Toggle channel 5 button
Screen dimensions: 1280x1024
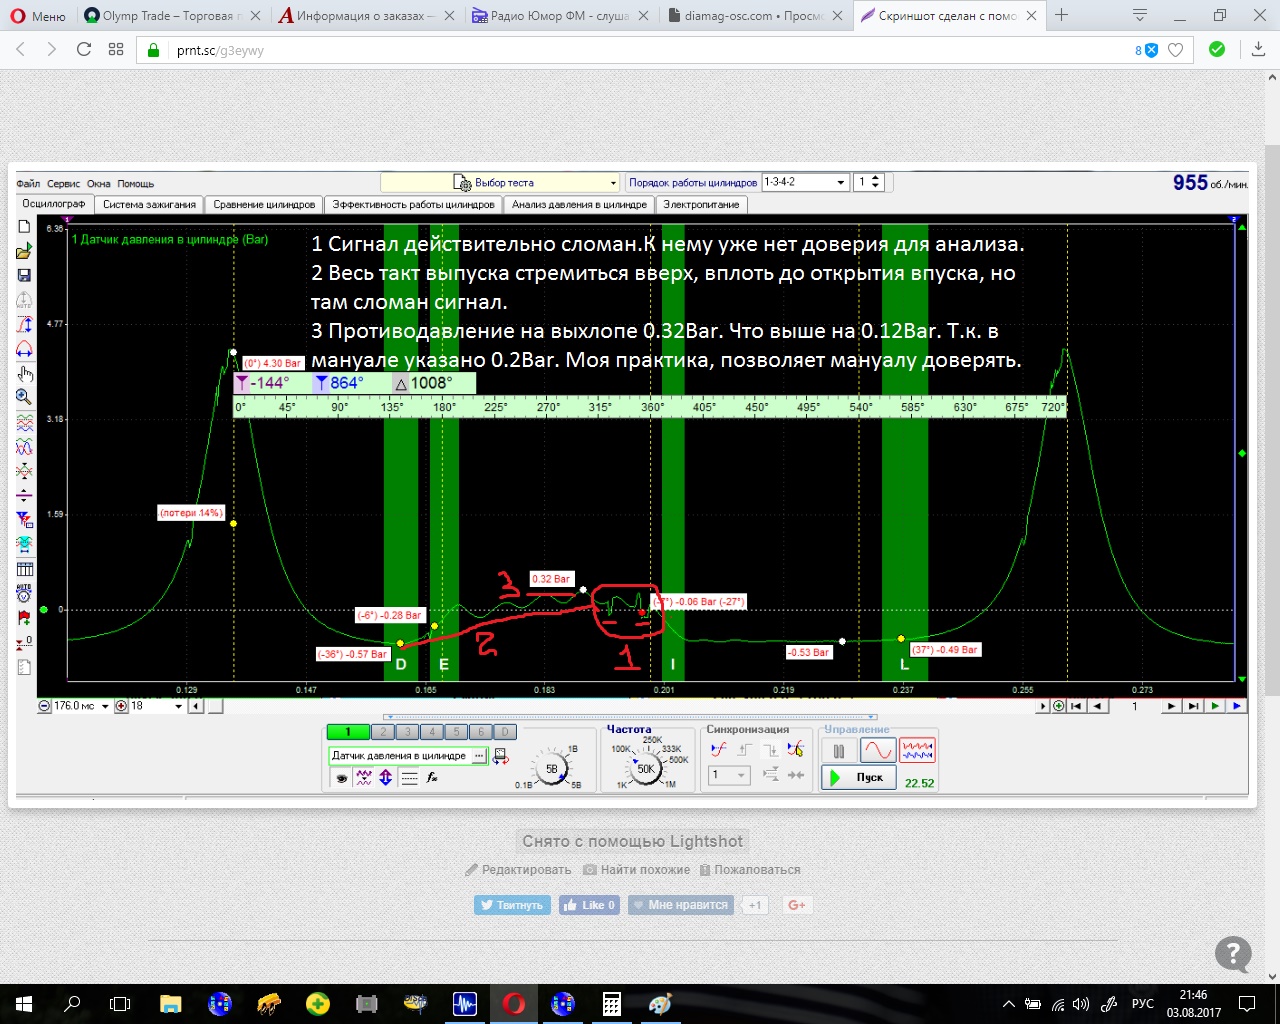456,732
